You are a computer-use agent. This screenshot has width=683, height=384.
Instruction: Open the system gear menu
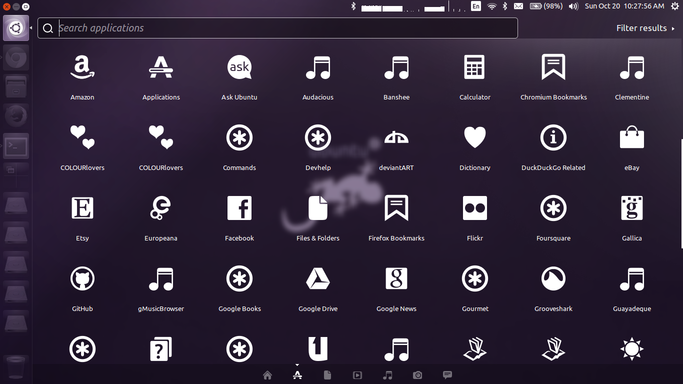click(x=675, y=6)
